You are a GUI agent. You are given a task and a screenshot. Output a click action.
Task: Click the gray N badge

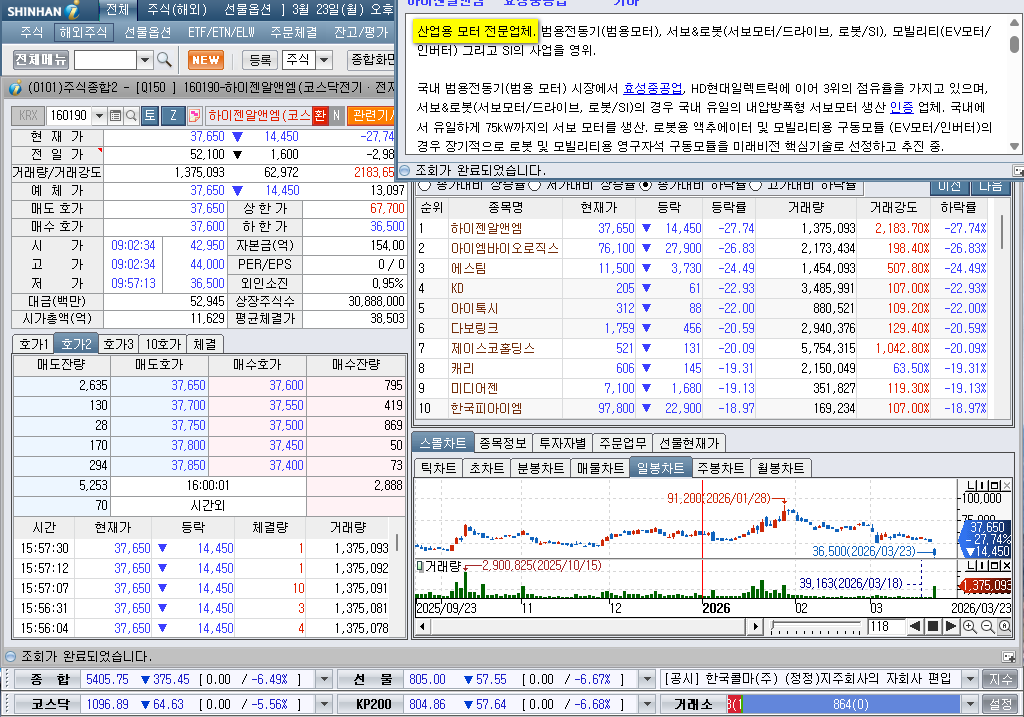pos(336,116)
